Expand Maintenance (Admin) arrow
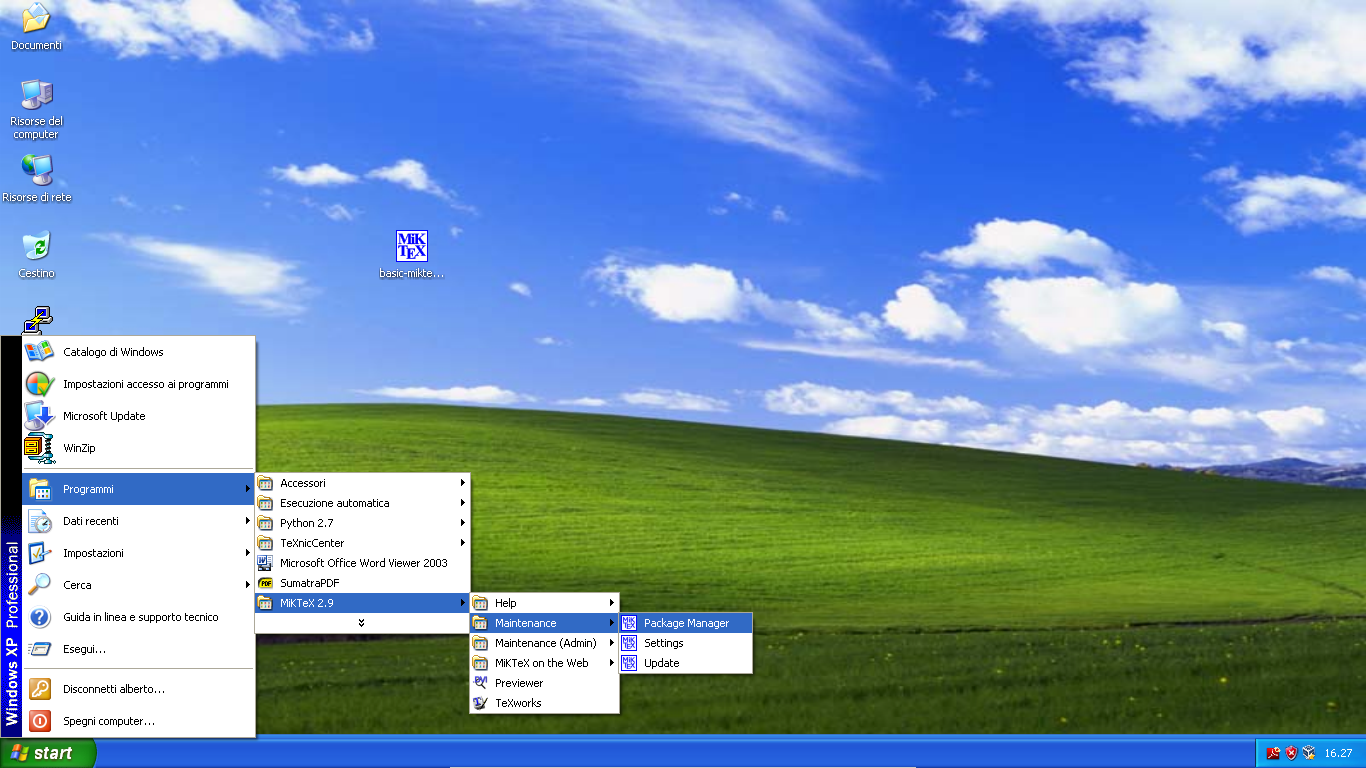 click(x=612, y=643)
